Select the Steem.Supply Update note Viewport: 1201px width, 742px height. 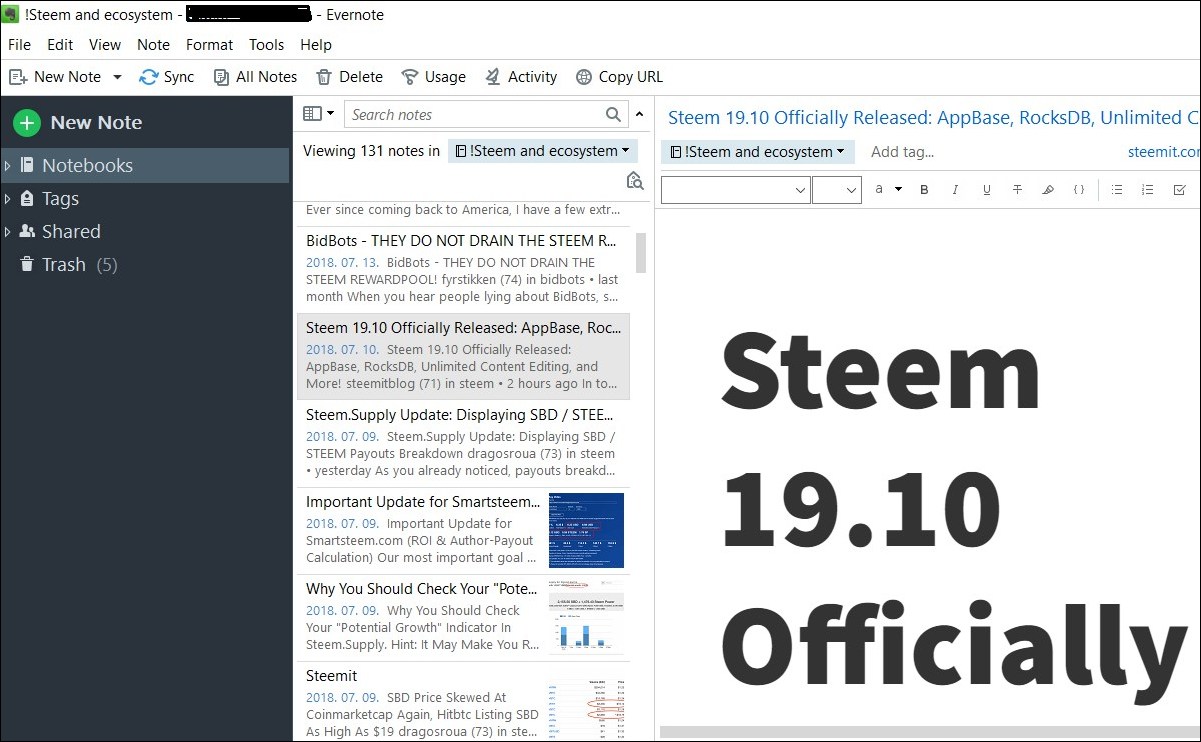(462, 444)
